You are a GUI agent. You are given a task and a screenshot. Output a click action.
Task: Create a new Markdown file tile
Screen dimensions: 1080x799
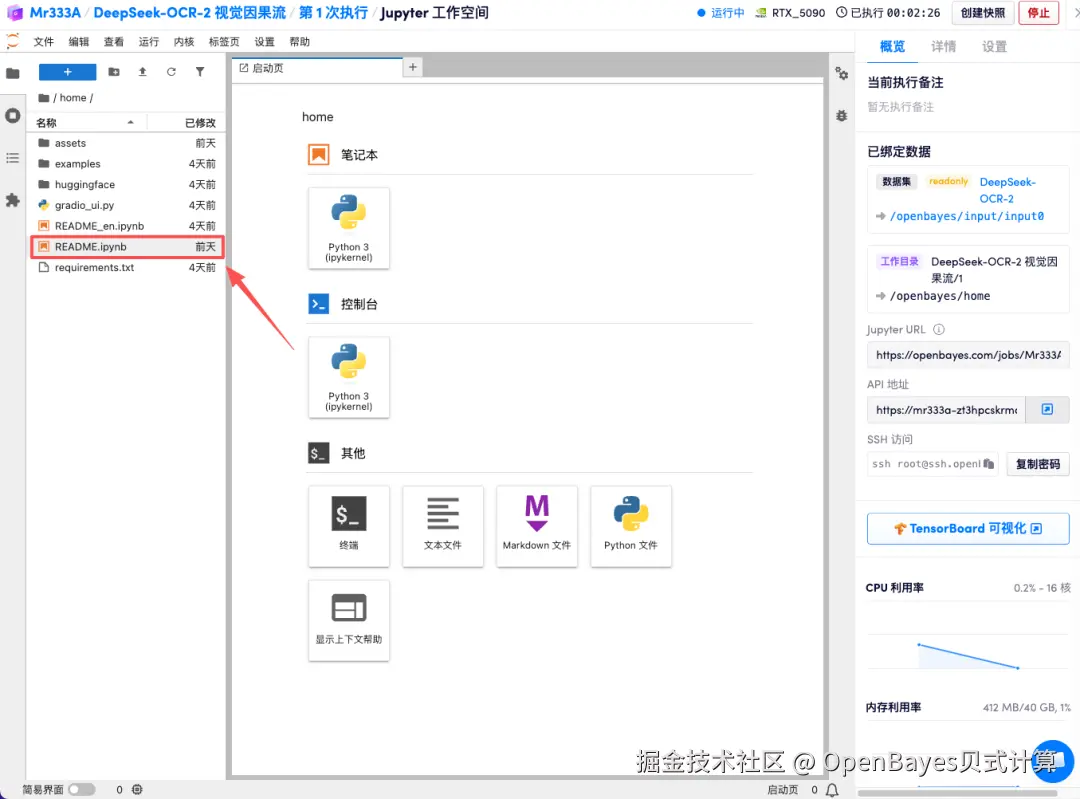click(x=537, y=526)
